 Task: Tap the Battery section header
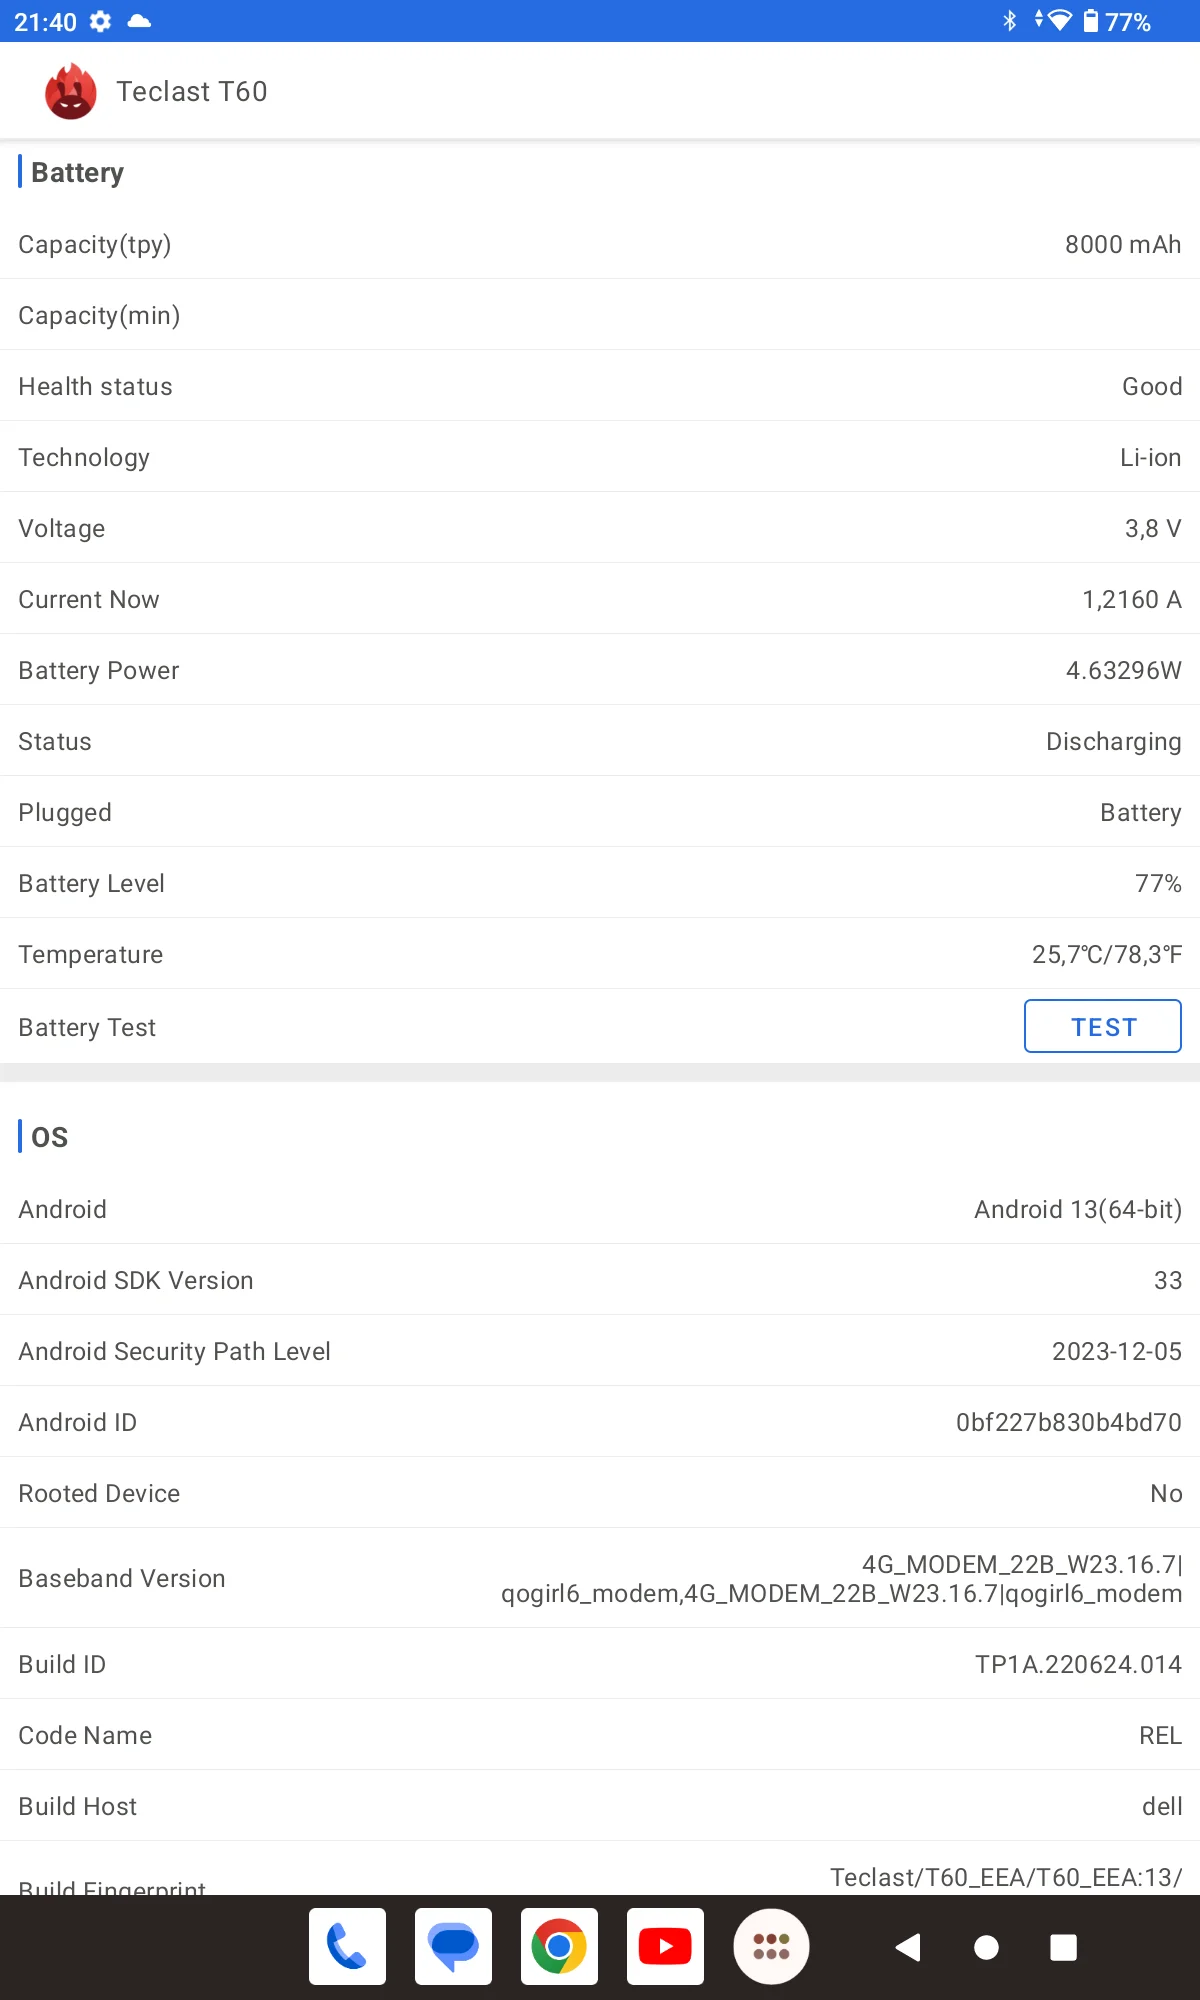pos(77,172)
